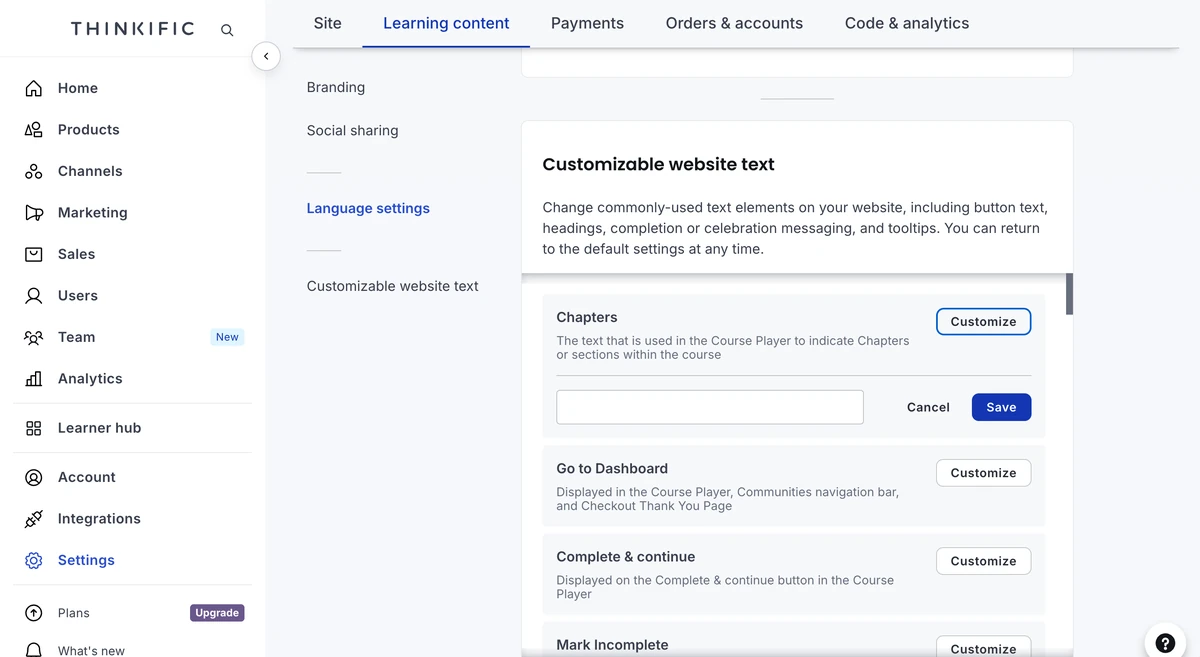
Task: Open the Channels icon in sidebar
Action: click(34, 171)
